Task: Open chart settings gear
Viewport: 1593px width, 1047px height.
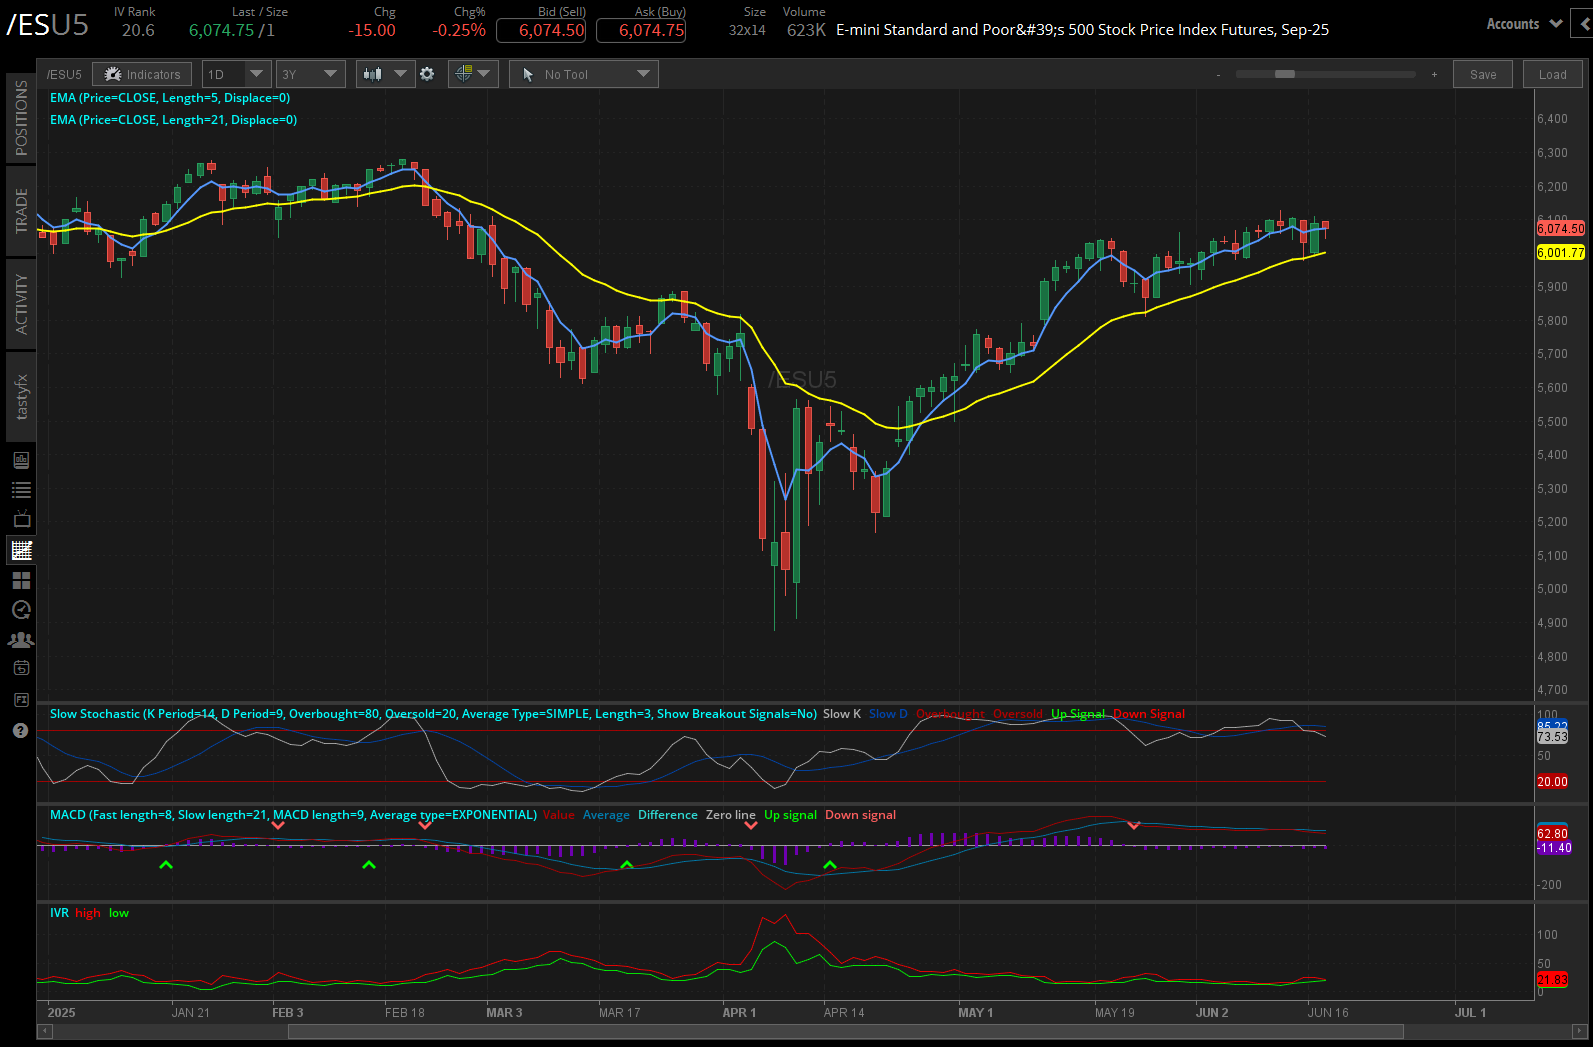Action: pos(427,74)
